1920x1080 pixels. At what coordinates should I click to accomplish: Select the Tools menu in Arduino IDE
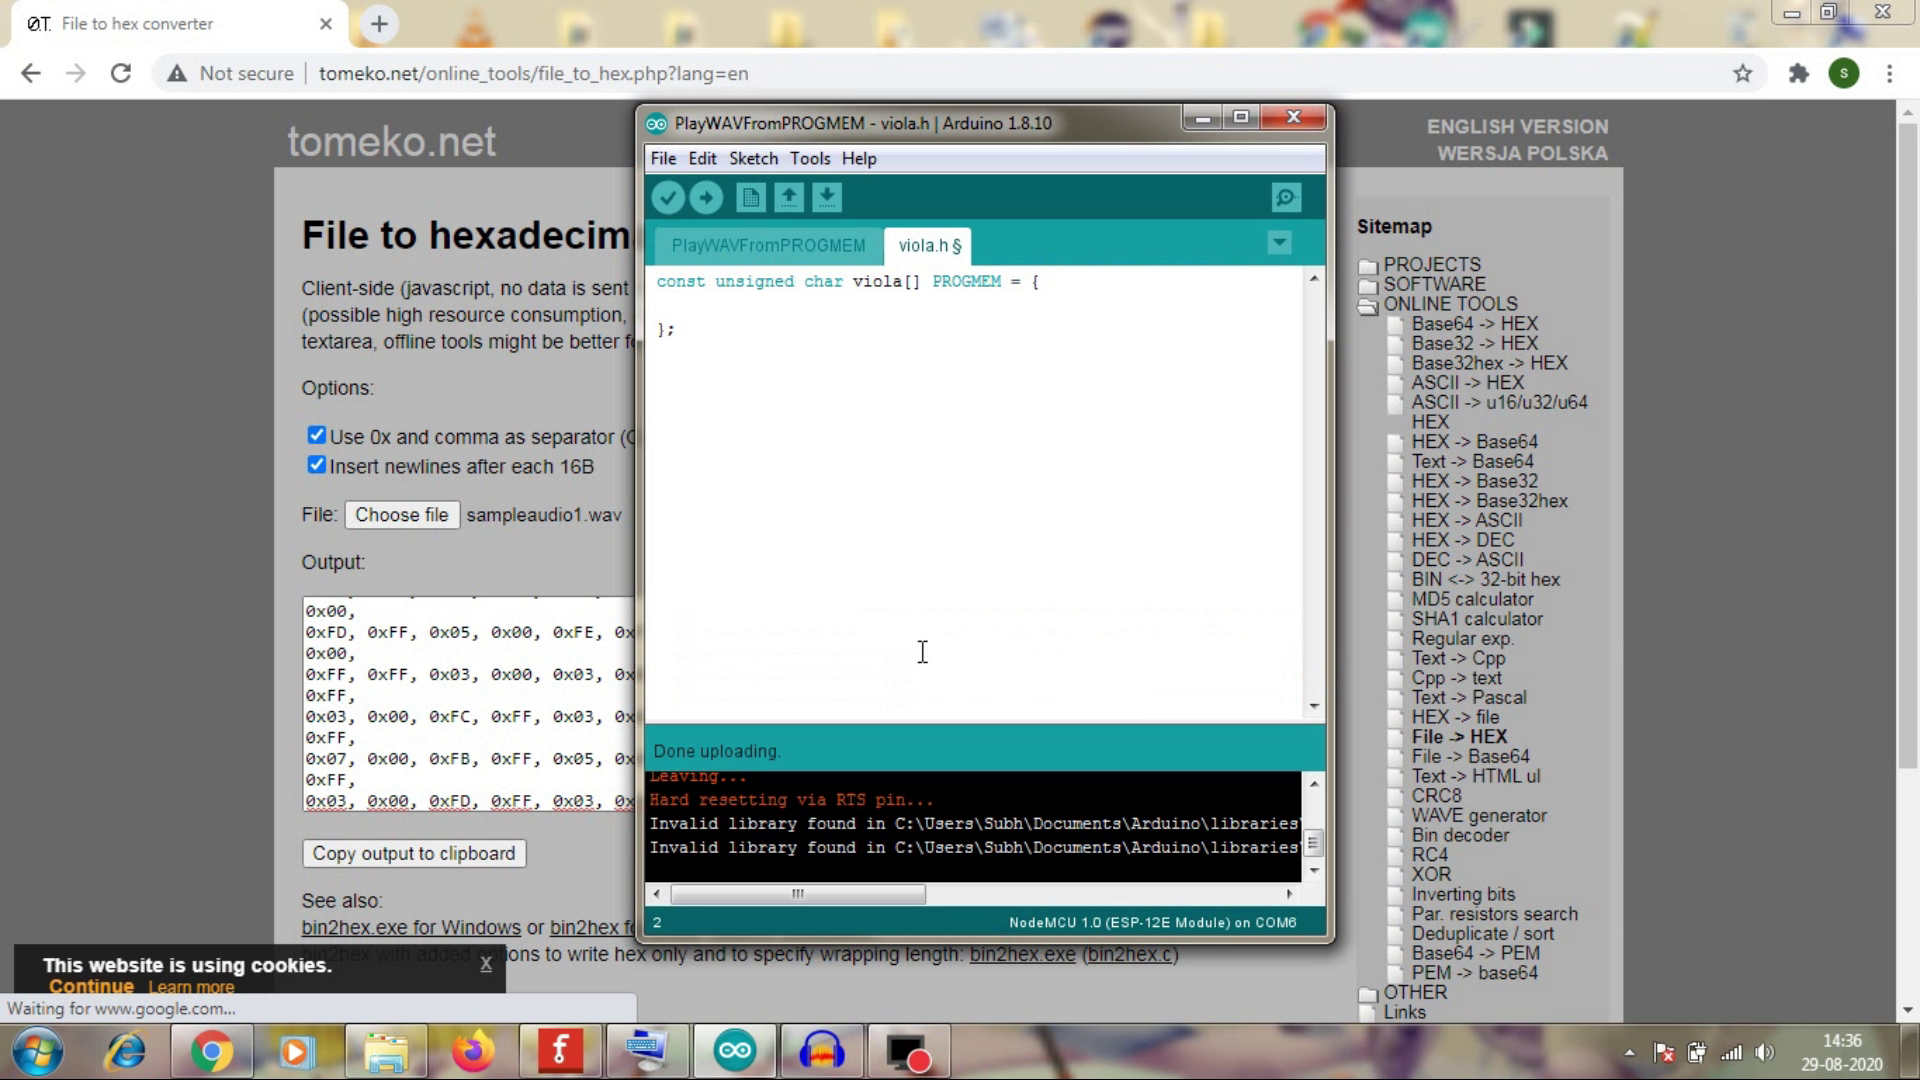[x=810, y=158]
